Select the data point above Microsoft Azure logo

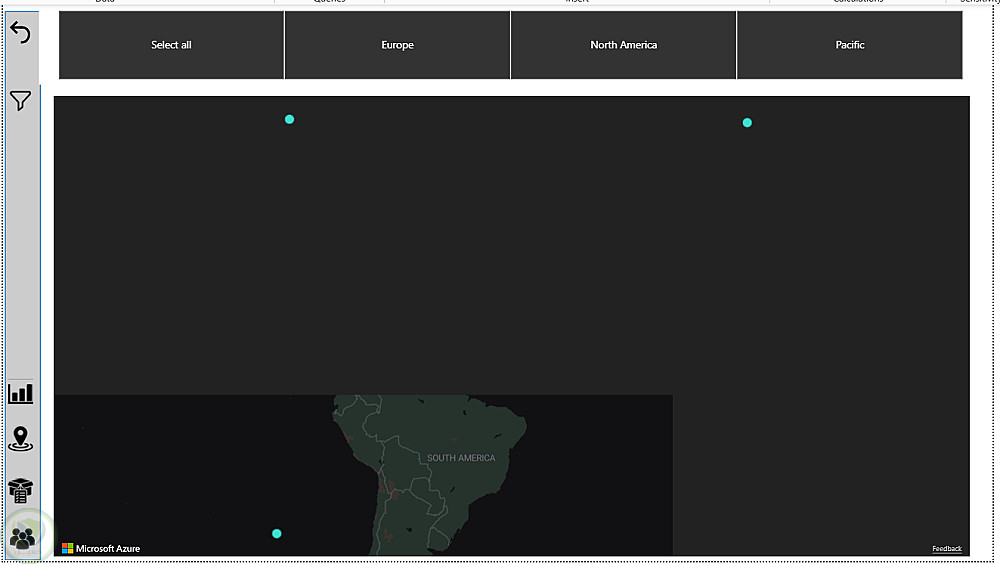(277, 533)
